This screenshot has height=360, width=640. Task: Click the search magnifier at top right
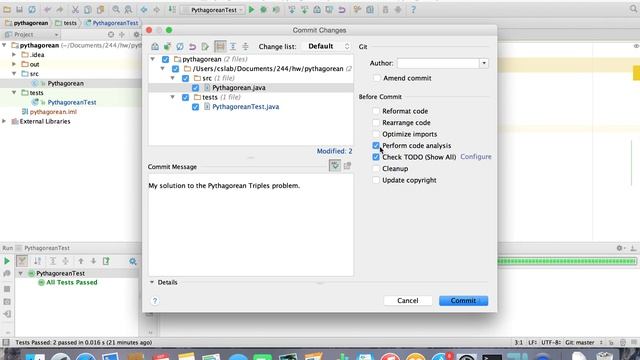(x=633, y=9)
